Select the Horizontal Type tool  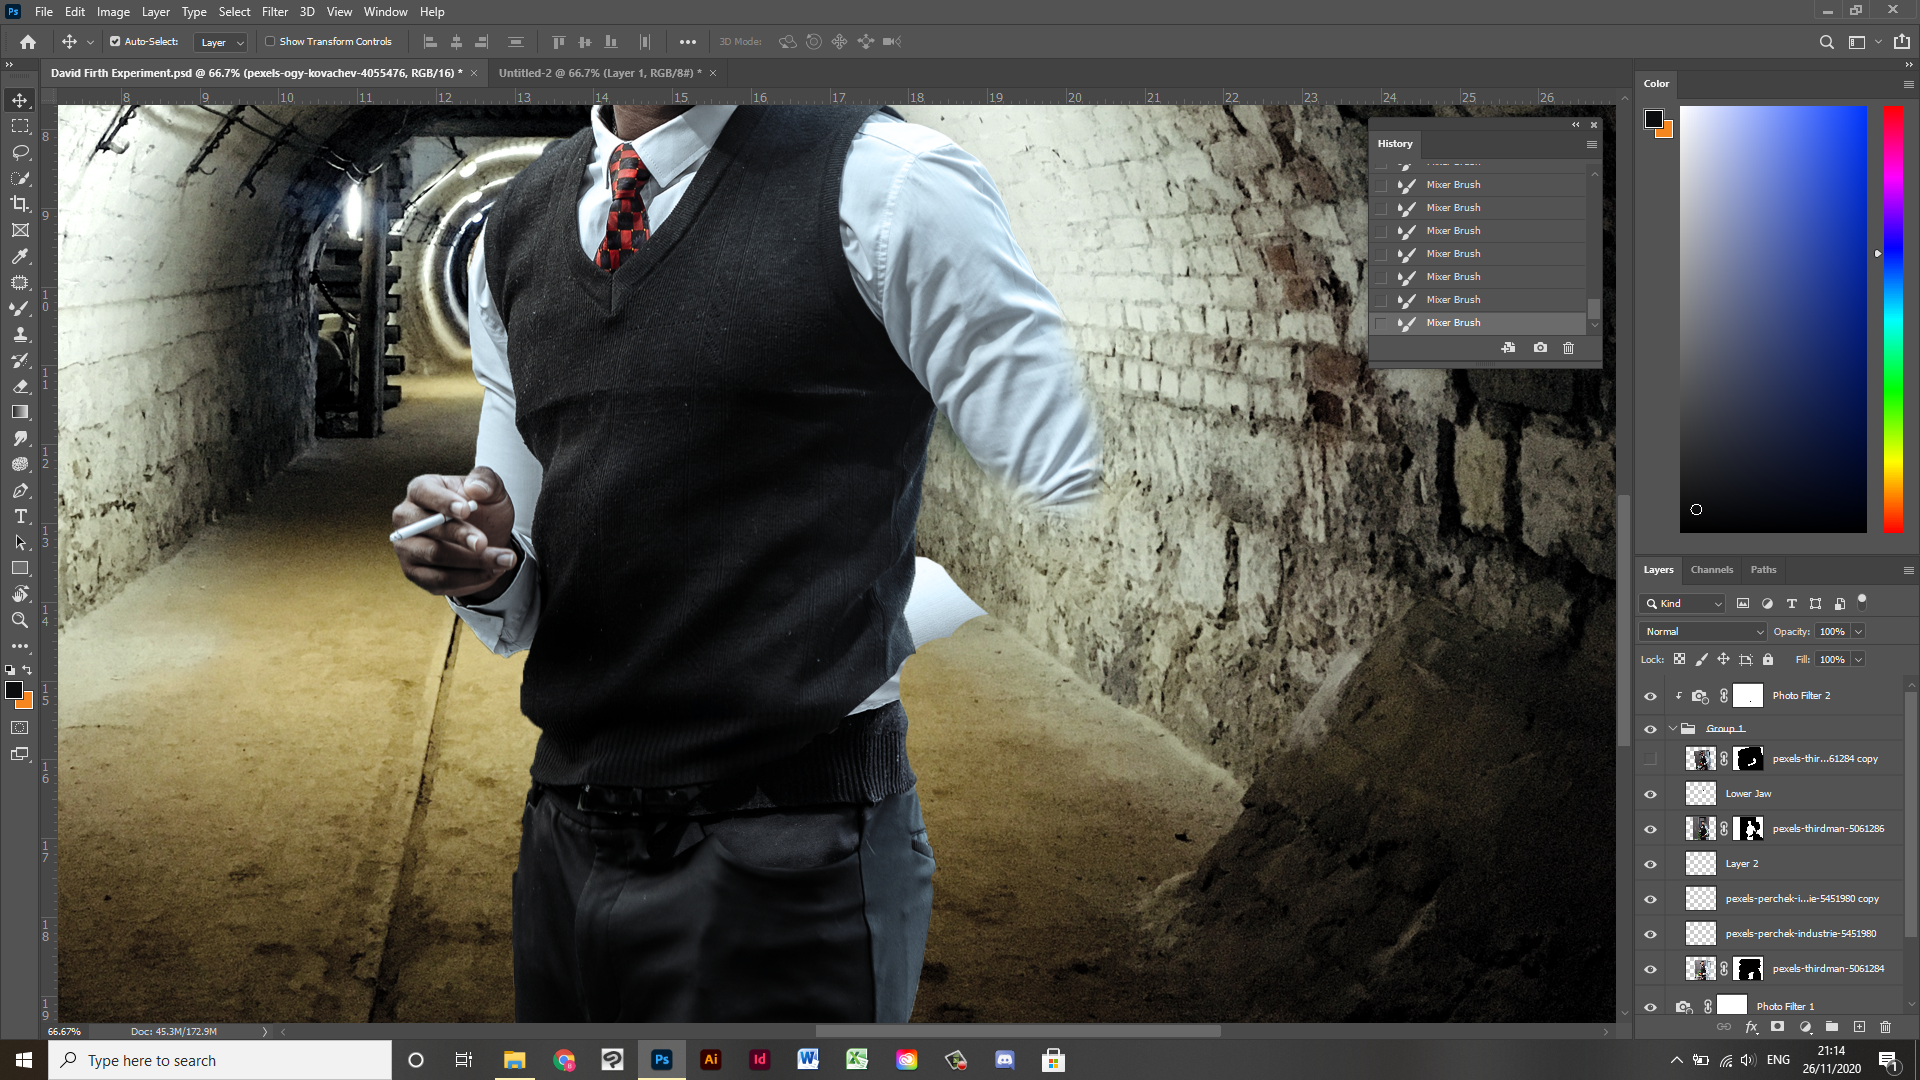(20, 516)
